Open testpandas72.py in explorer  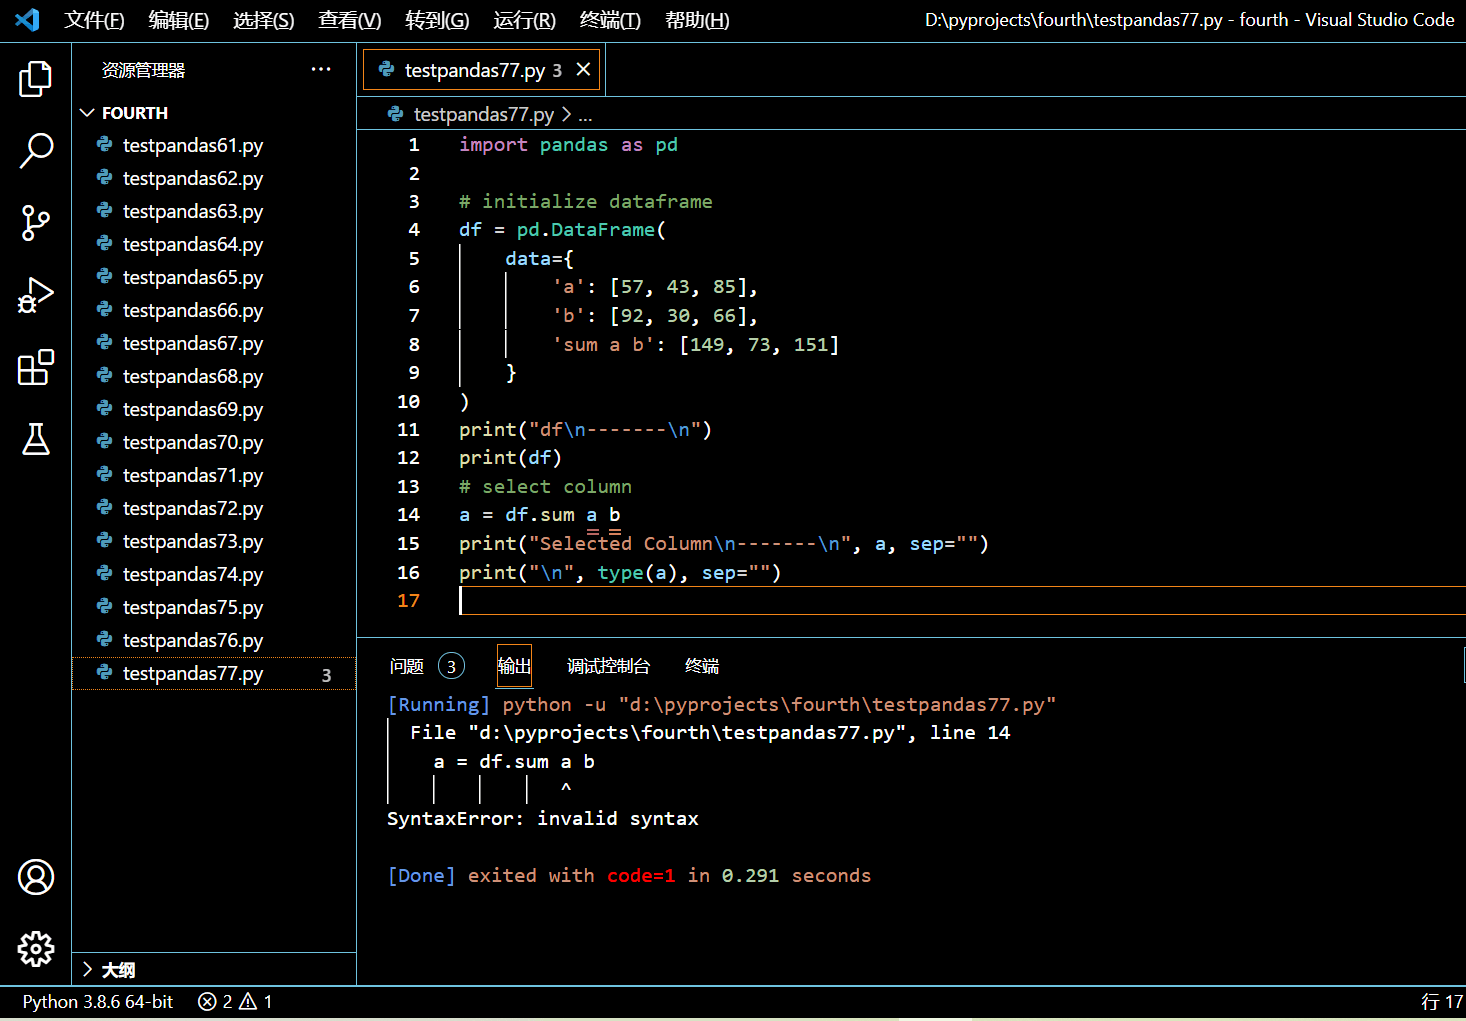pyautogui.click(x=214, y=508)
